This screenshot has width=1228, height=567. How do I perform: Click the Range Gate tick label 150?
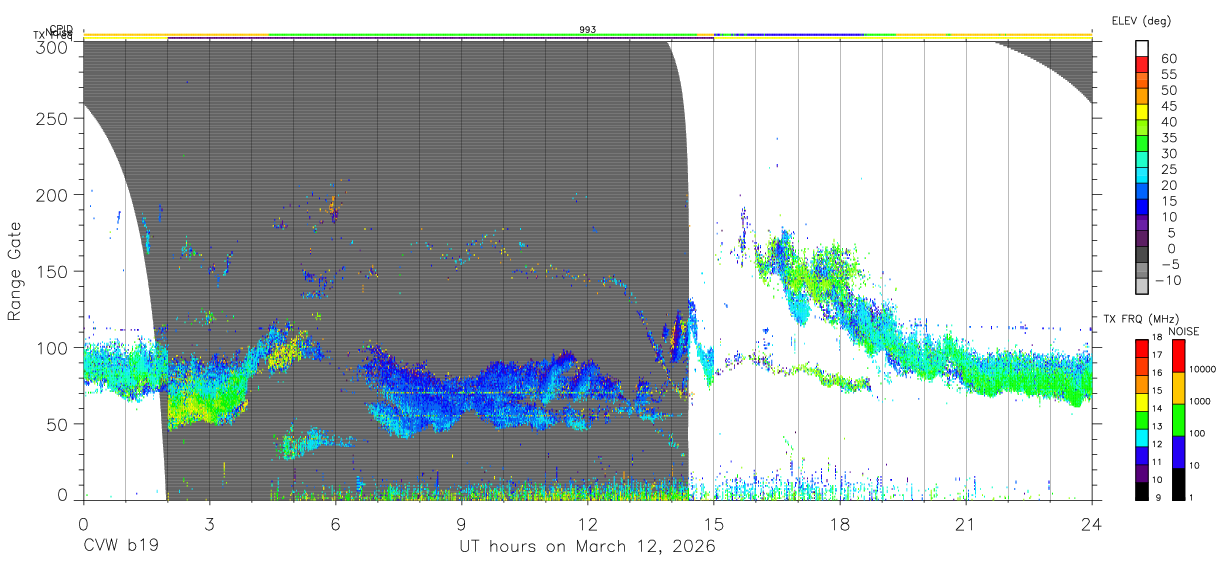tap(53, 271)
